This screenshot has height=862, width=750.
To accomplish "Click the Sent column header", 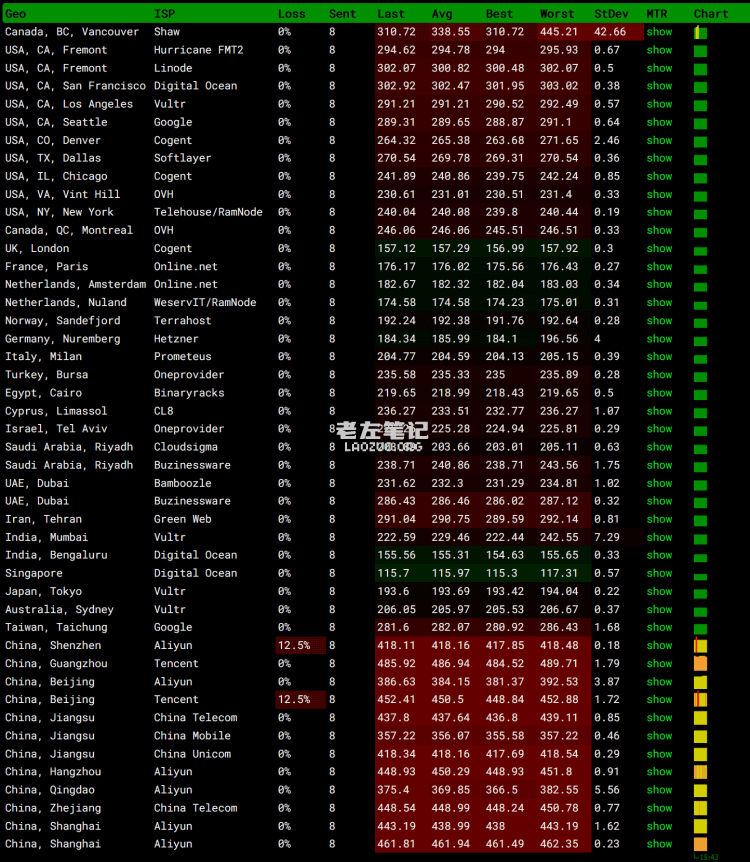I will (342, 14).
